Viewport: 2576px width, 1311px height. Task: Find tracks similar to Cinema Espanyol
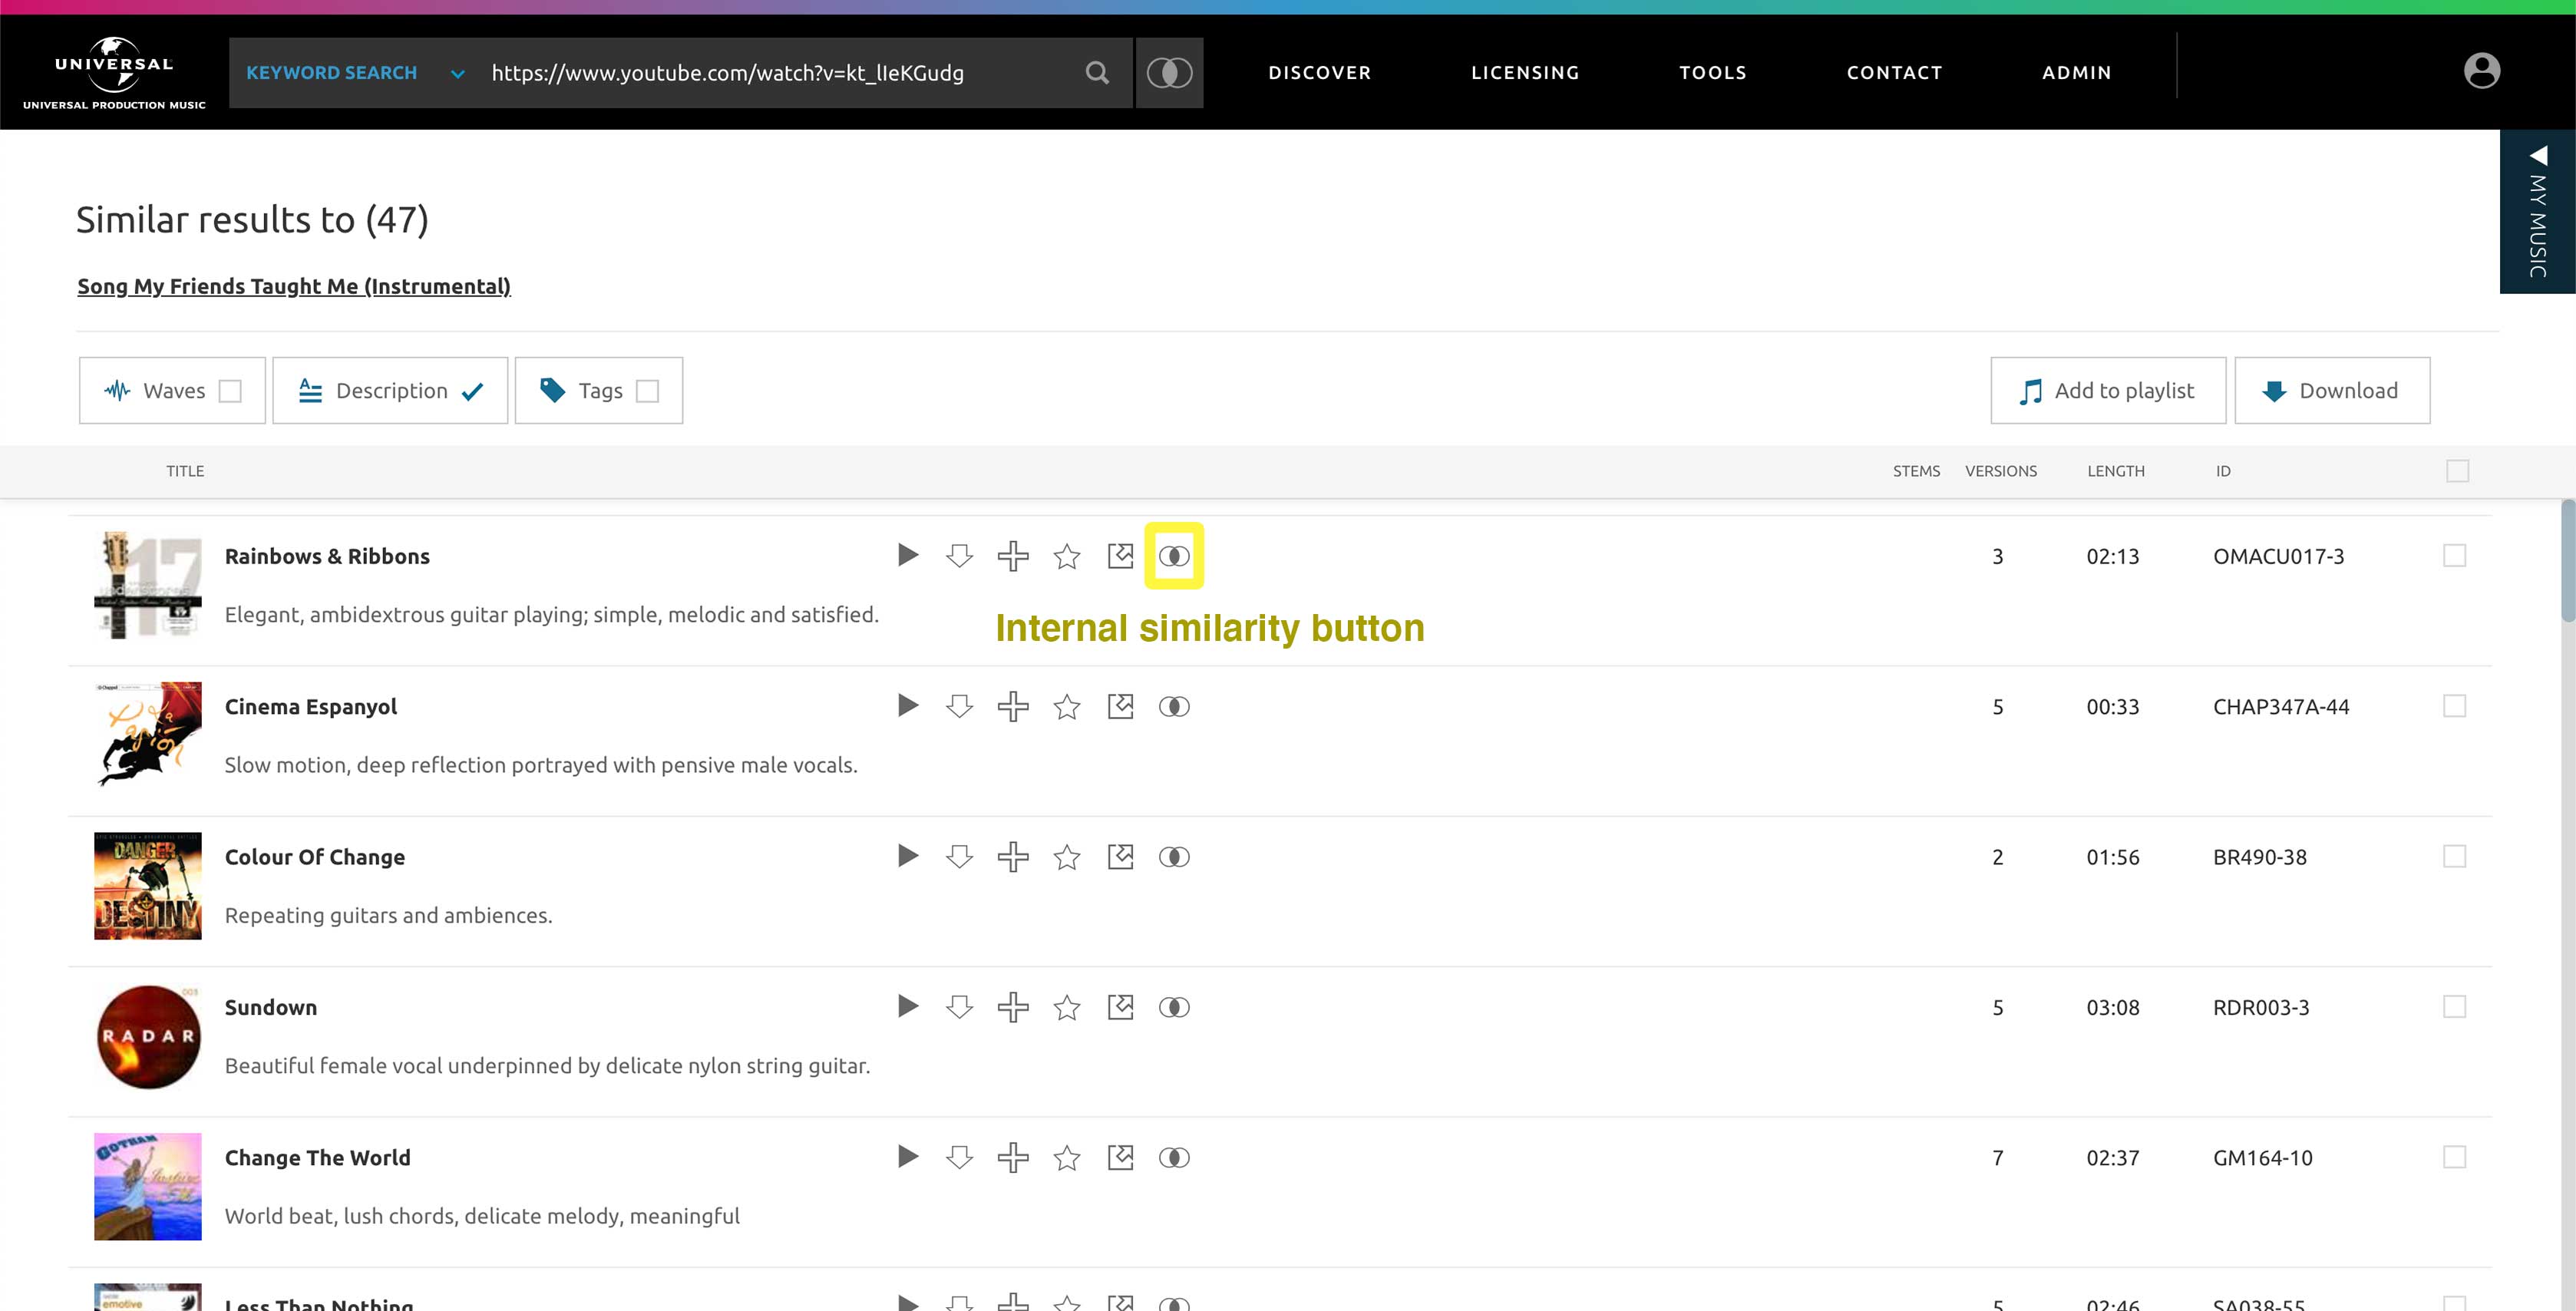tap(1174, 706)
